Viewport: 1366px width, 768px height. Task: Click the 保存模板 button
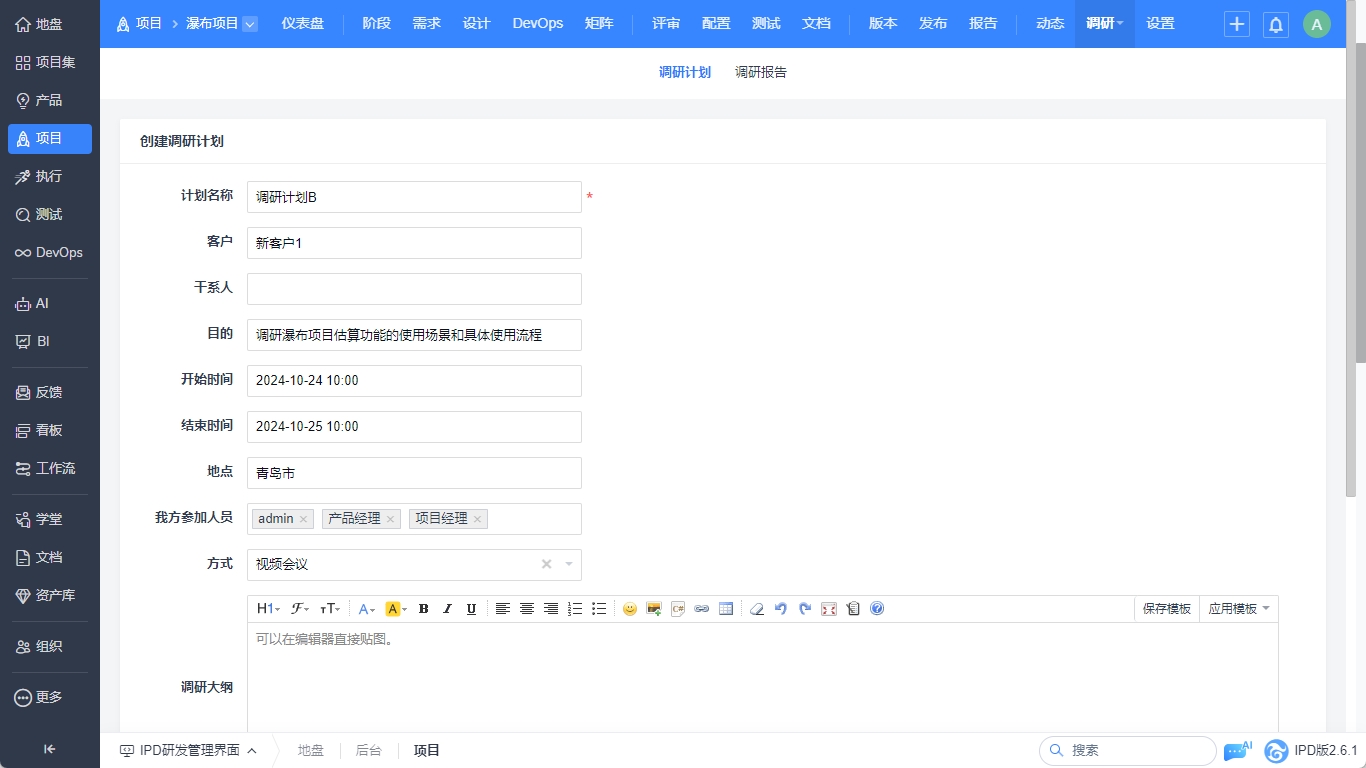(1167, 609)
